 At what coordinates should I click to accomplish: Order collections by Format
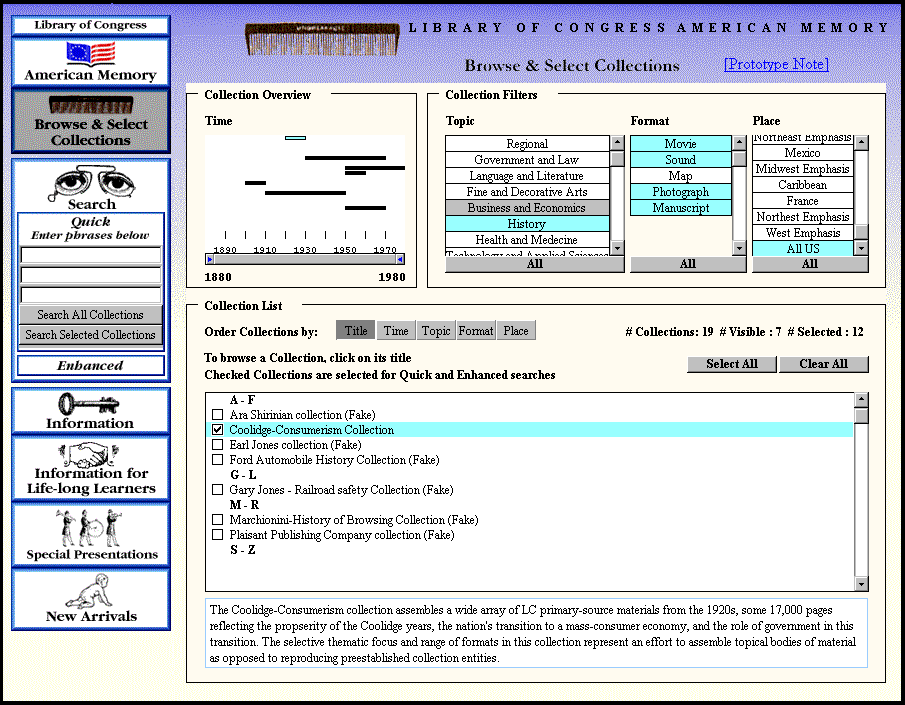point(476,331)
